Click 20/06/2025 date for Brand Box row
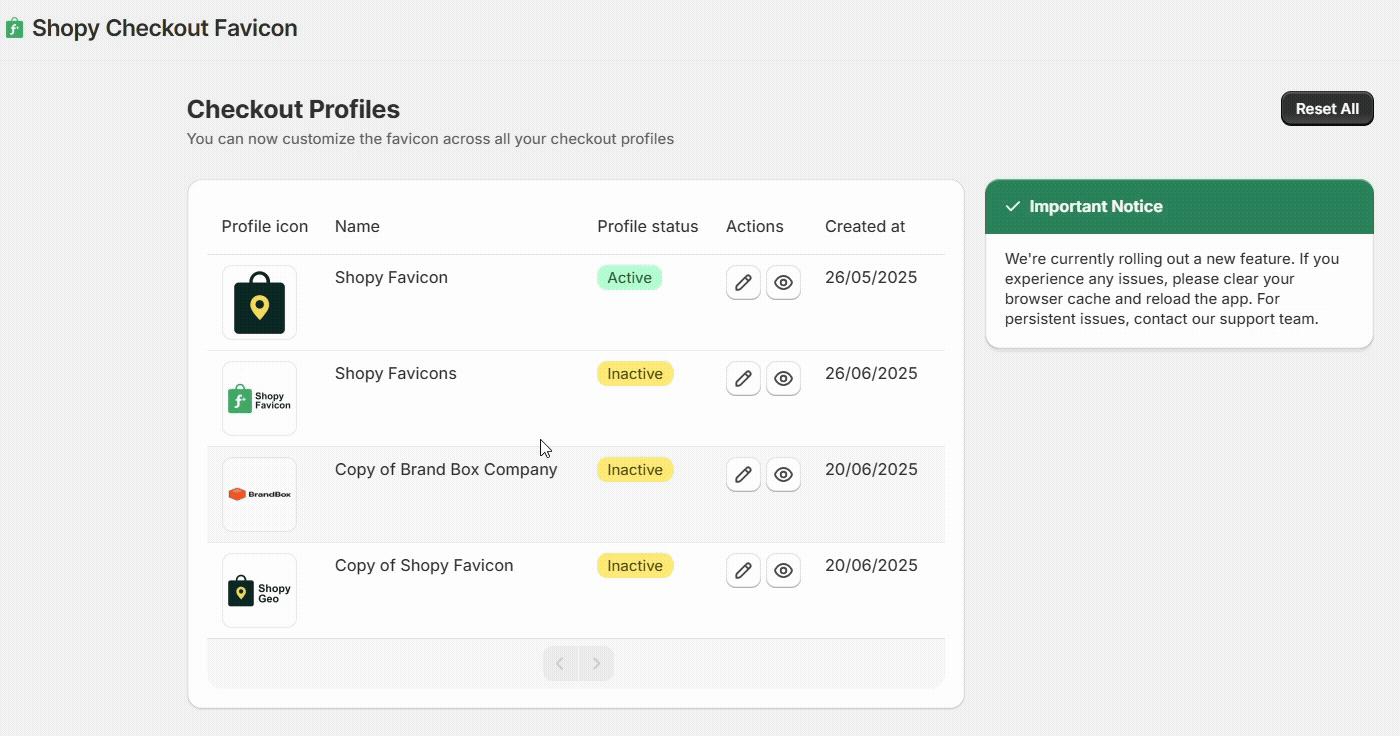 point(871,469)
